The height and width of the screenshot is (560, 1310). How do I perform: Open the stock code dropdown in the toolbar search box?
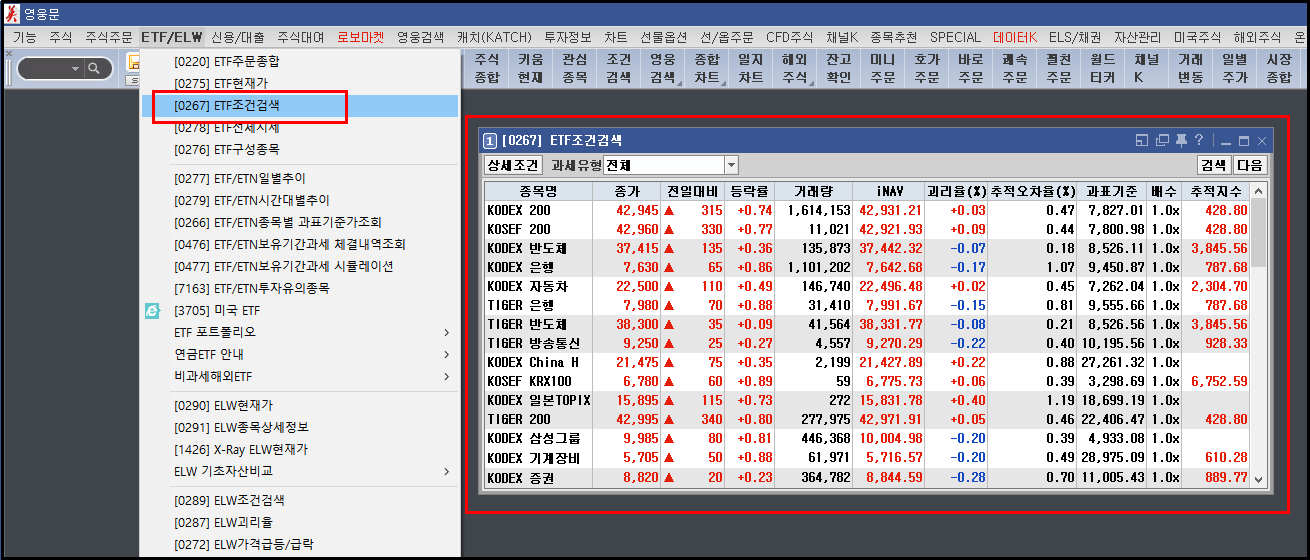tap(75, 69)
